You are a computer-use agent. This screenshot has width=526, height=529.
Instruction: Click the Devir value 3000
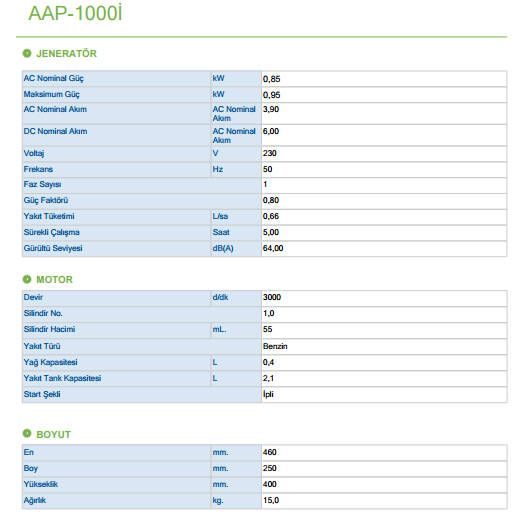coord(272,297)
